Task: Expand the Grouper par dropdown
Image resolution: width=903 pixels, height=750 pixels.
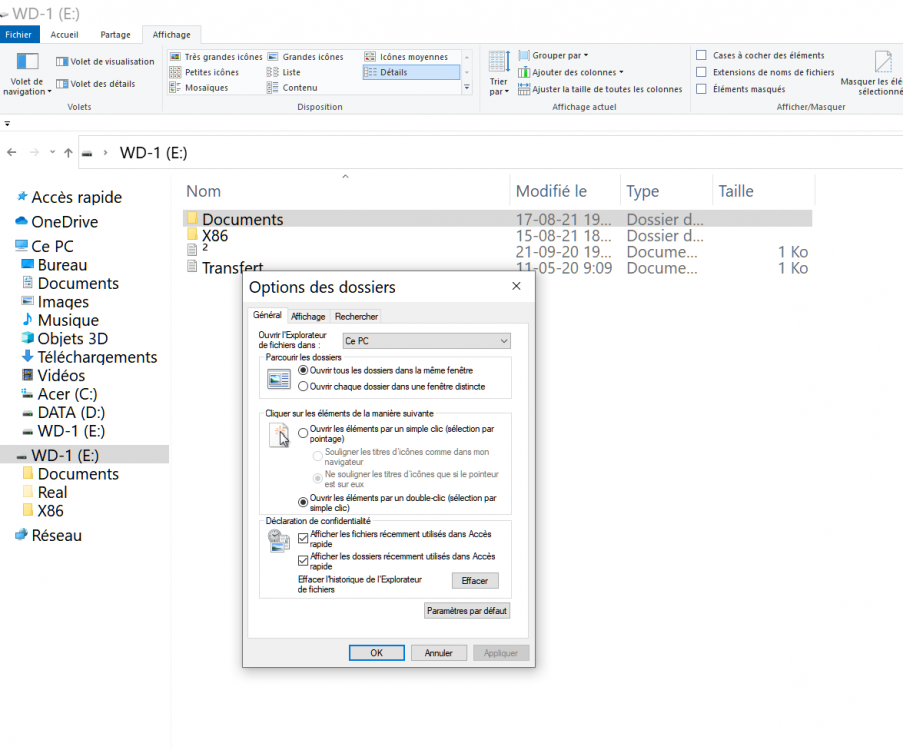Action: coord(560,56)
